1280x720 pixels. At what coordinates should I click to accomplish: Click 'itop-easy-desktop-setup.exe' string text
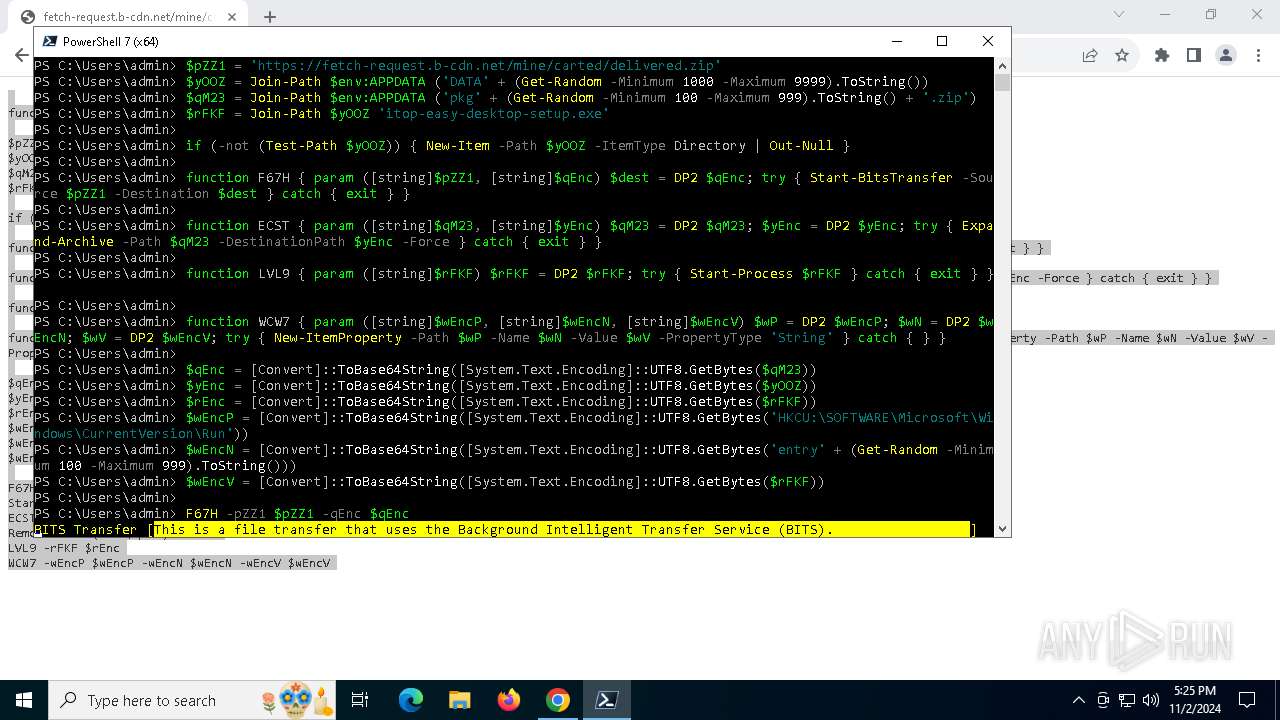[494, 113]
